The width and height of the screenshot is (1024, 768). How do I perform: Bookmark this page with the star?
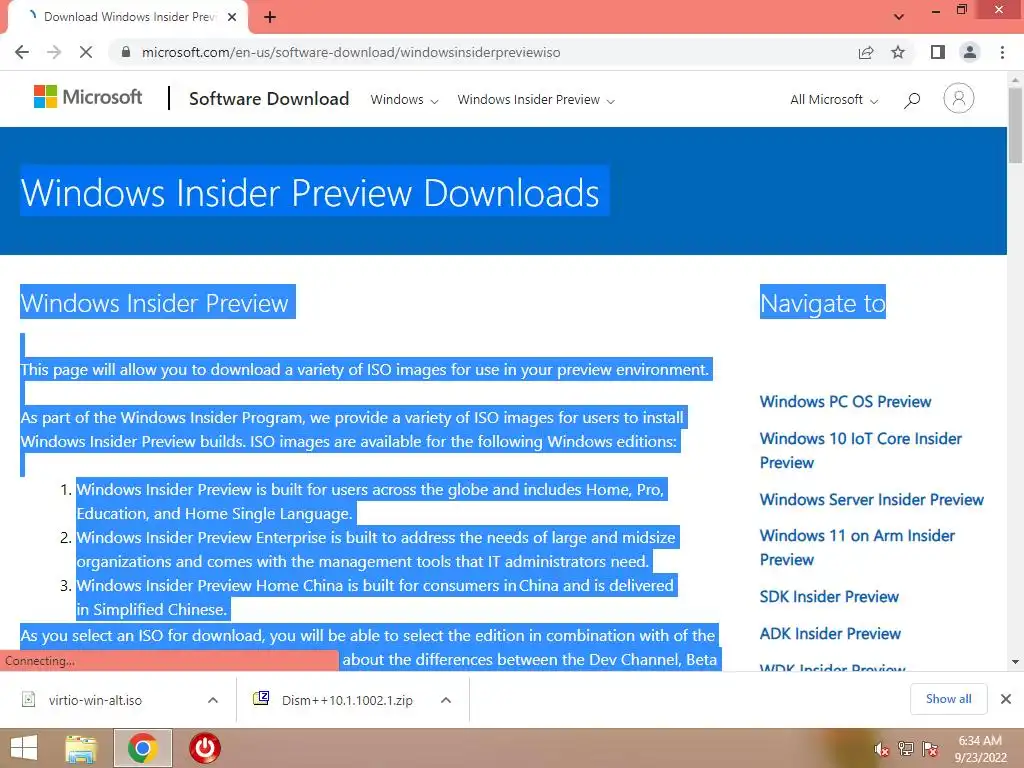point(898,52)
